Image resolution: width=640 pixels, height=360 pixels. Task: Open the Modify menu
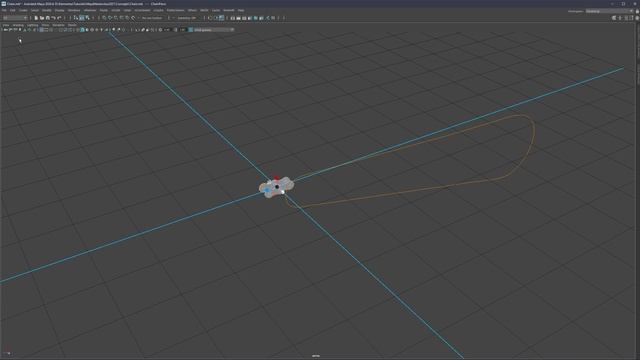click(x=47, y=10)
